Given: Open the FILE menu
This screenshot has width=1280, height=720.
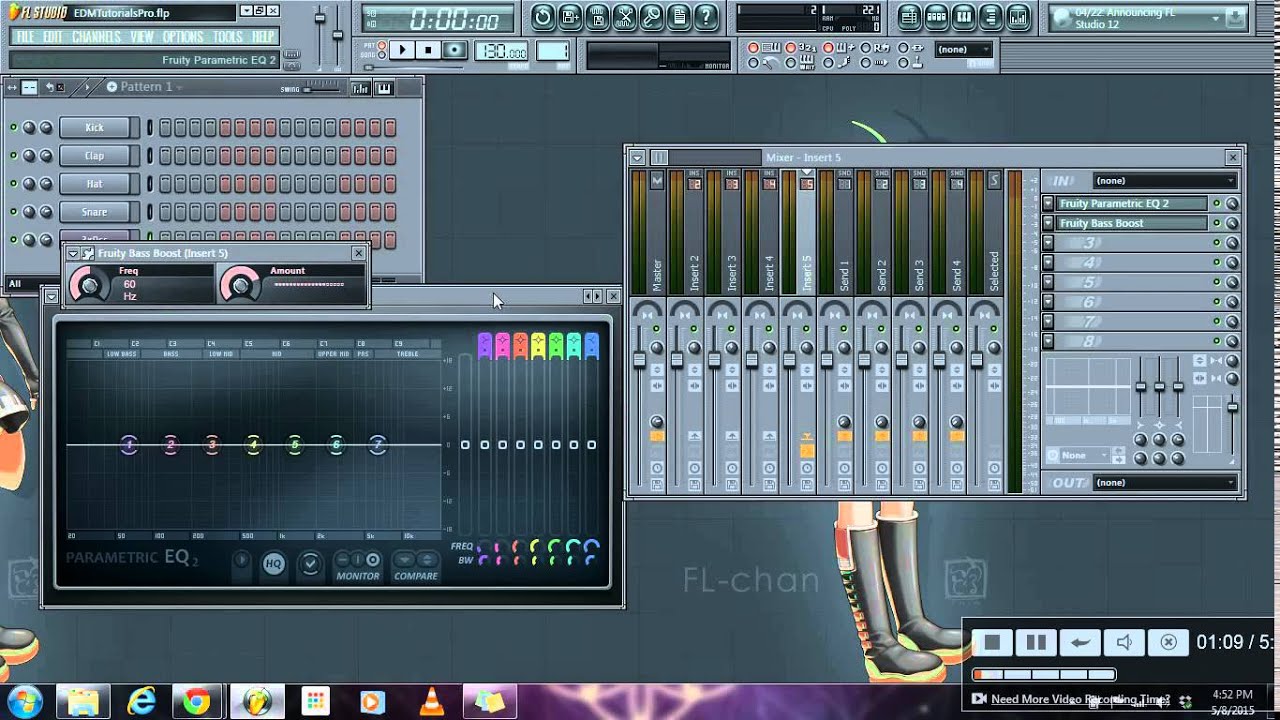Looking at the screenshot, I should pos(25,37).
